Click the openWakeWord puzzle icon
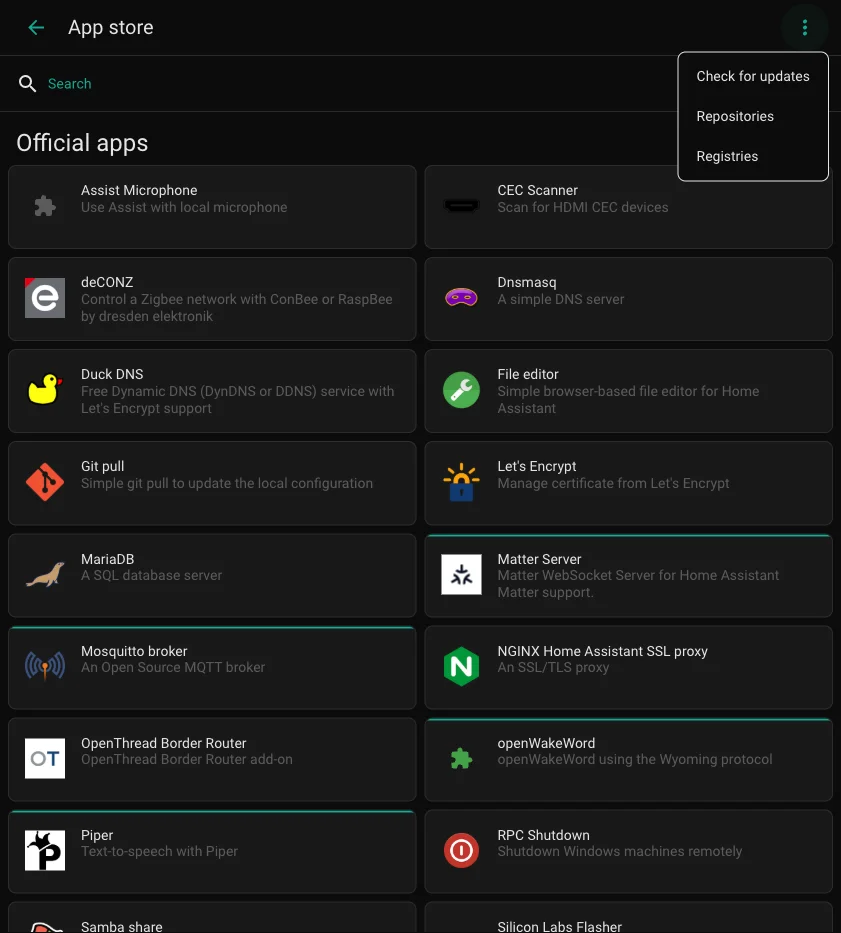Image resolution: width=841 pixels, height=933 pixels. [x=460, y=759]
